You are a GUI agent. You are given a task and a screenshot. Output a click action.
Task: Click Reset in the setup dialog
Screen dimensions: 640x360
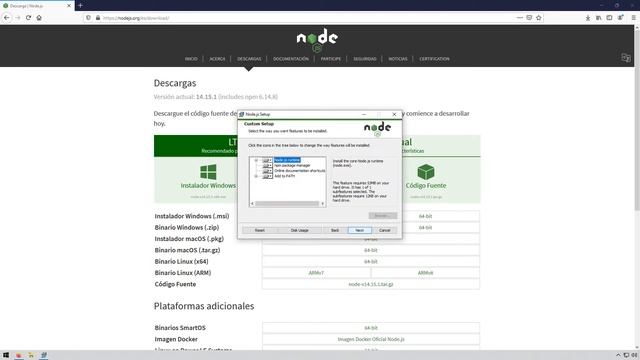coord(260,231)
